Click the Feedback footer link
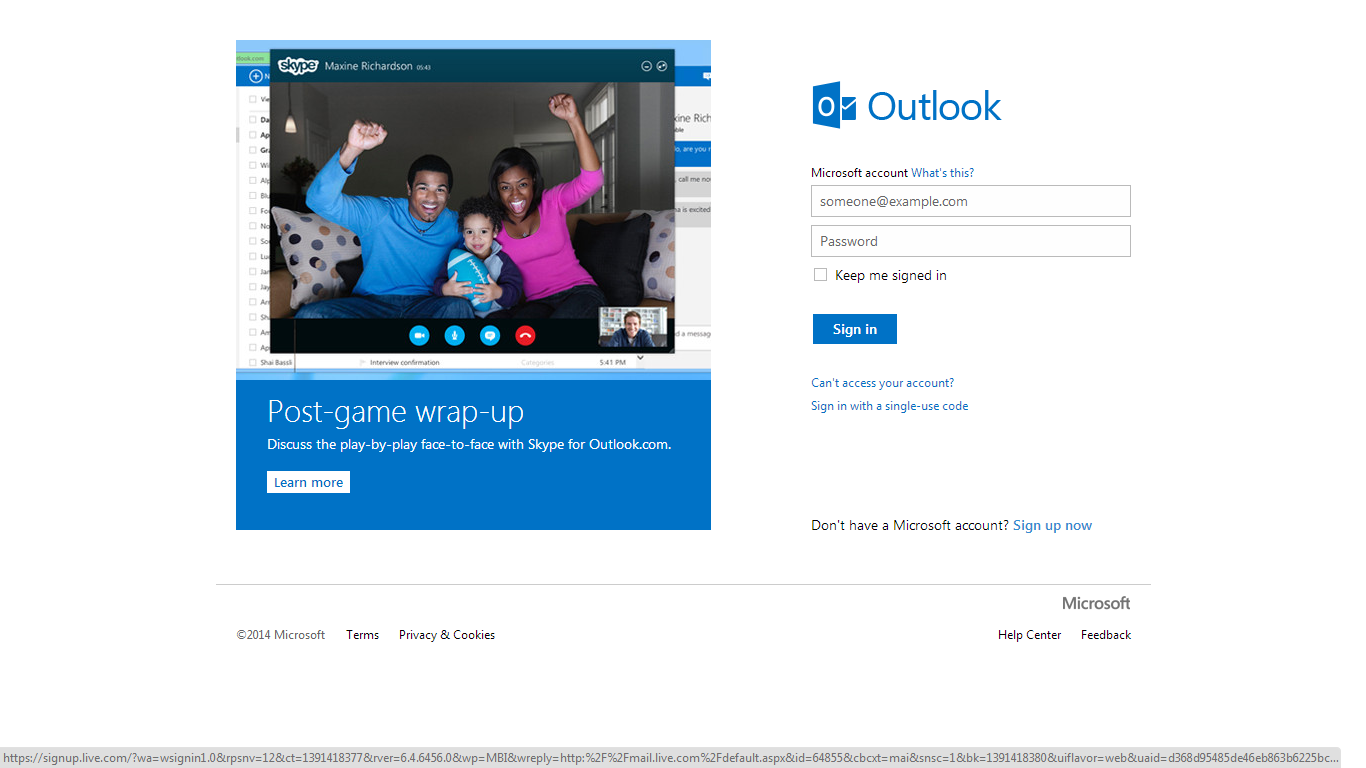1366x768 pixels. point(1106,635)
